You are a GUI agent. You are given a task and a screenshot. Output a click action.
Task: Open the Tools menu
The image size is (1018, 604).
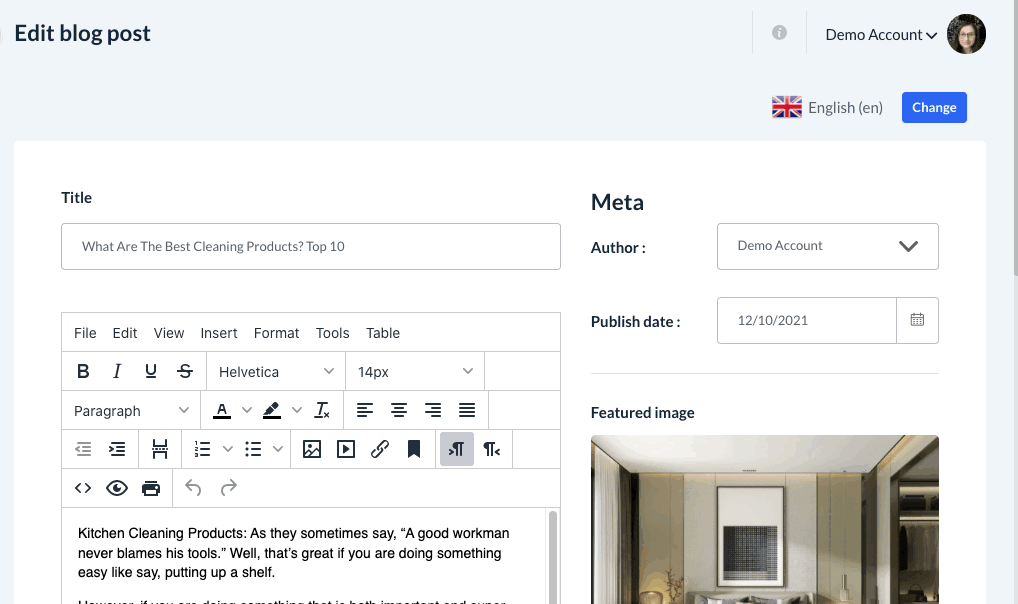[x=332, y=333]
